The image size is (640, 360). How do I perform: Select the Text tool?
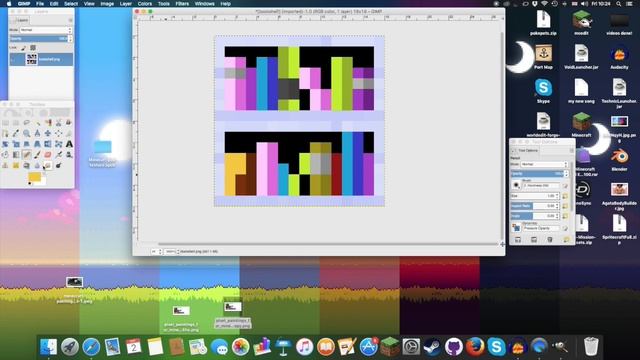pos(69,144)
